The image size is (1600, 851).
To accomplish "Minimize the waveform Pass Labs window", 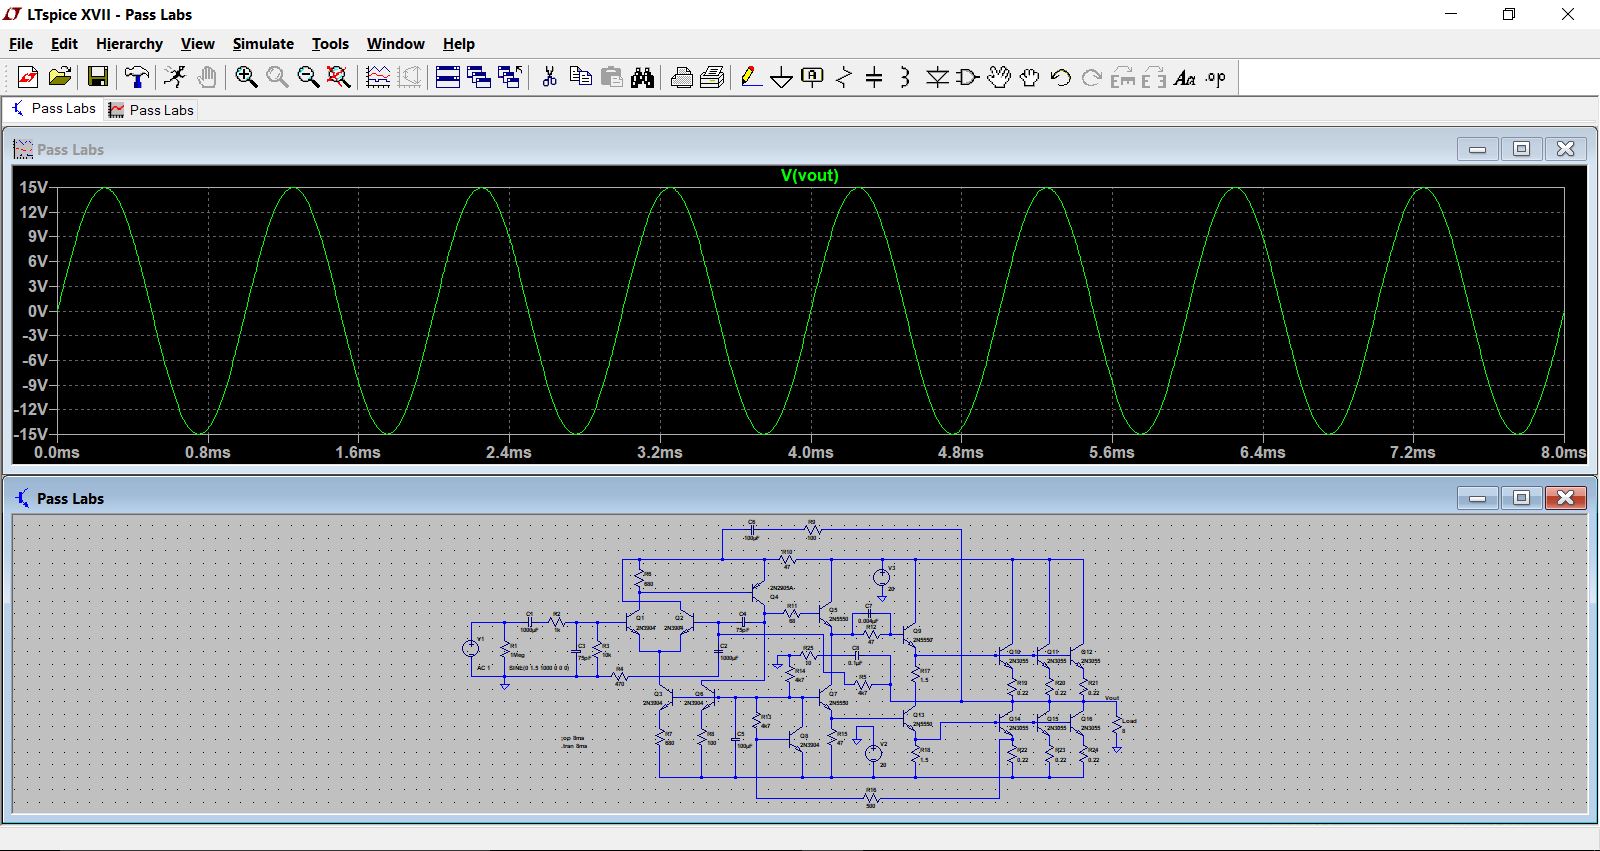I will tap(1478, 149).
